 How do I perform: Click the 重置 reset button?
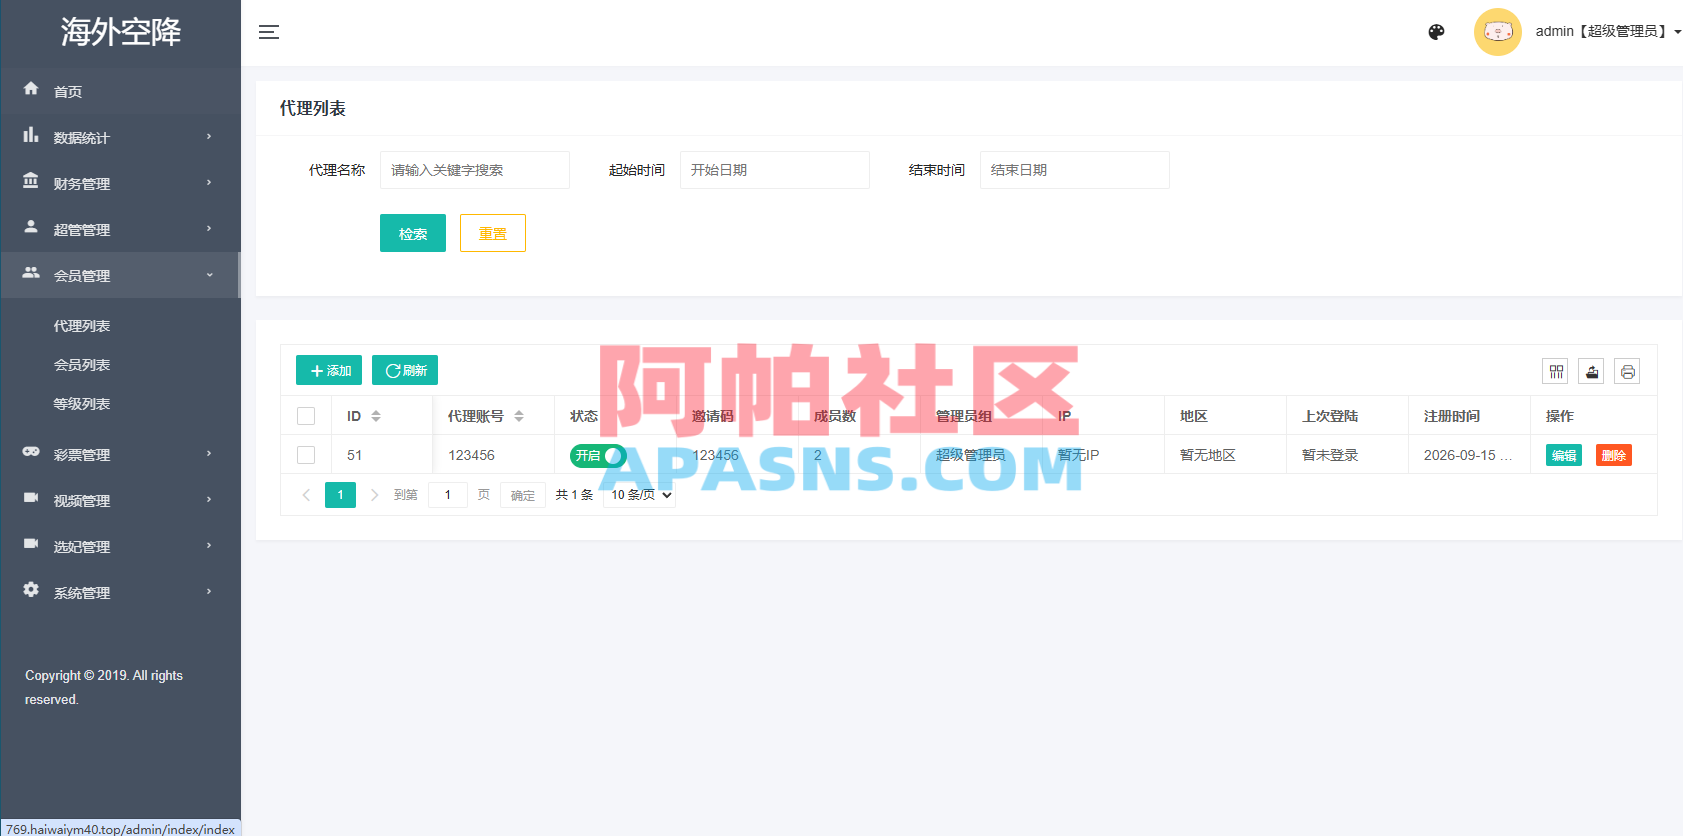tap(493, 233)
